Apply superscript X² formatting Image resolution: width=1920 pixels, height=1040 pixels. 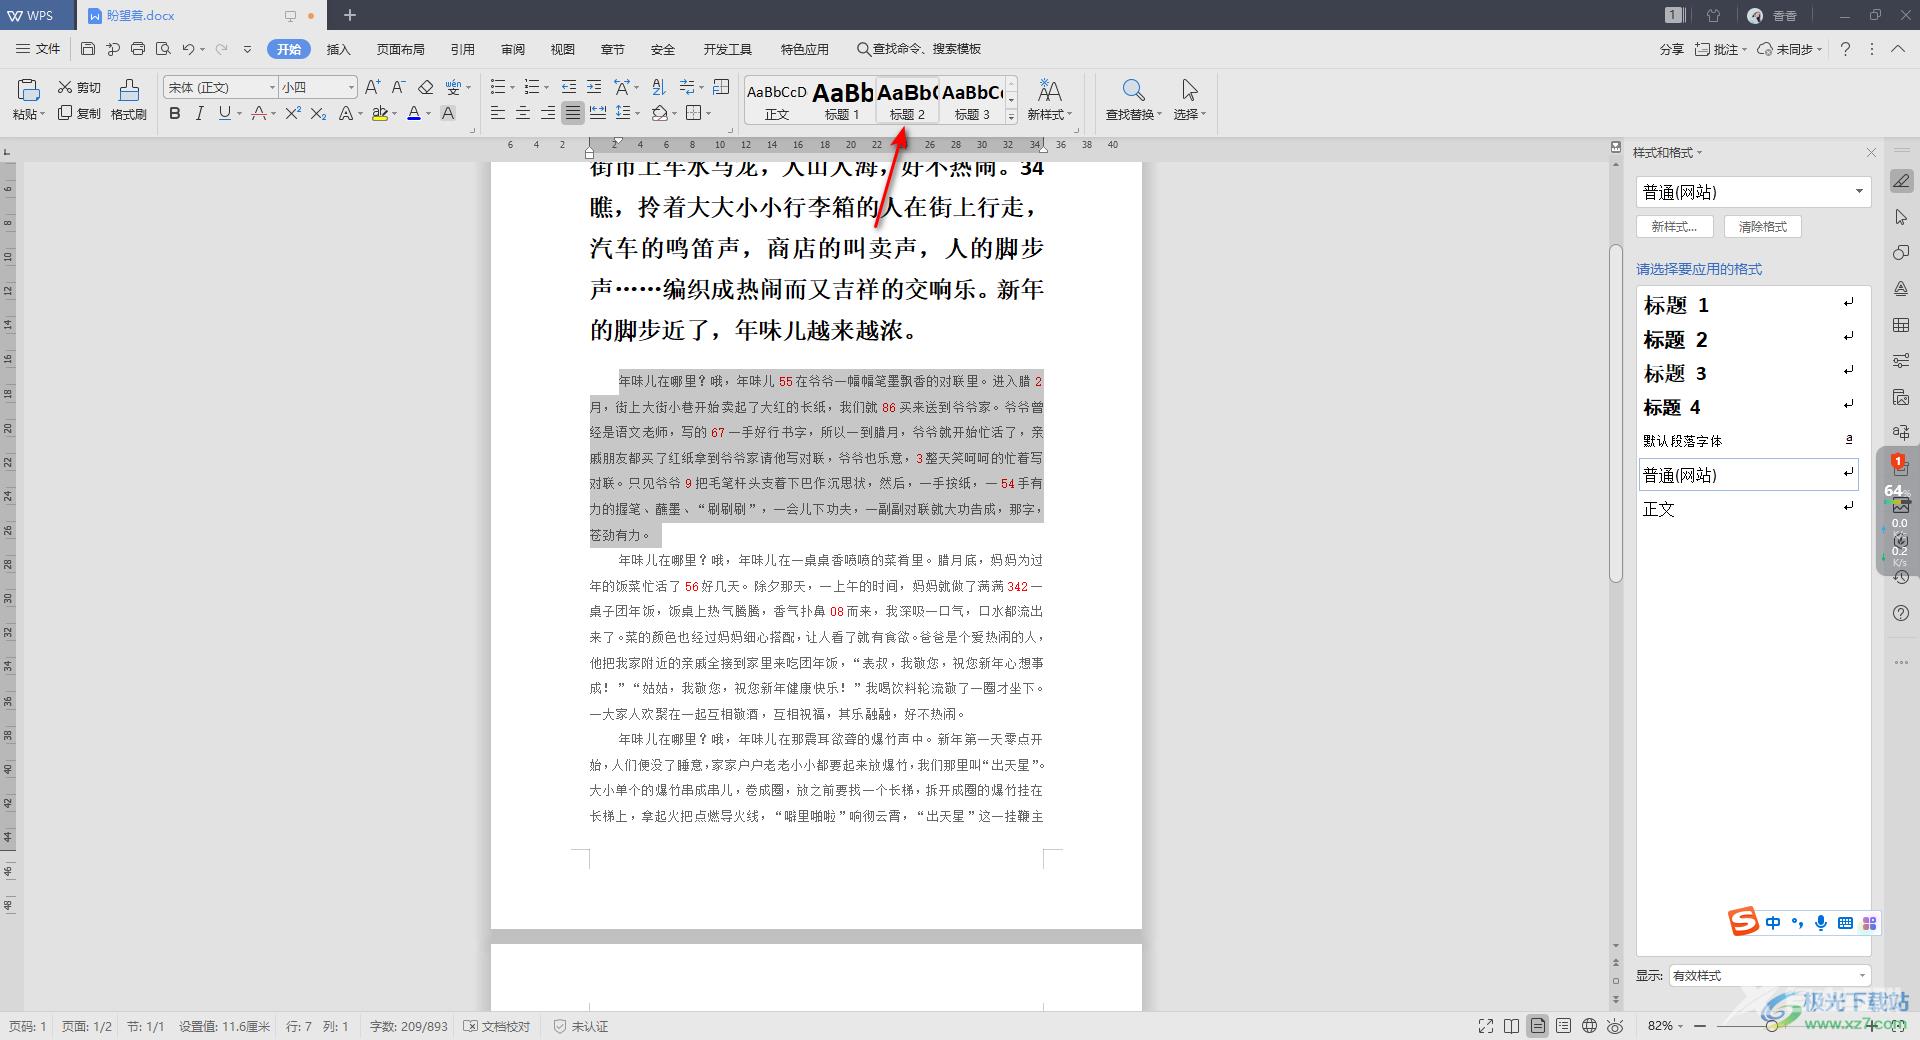click(293, 114)
